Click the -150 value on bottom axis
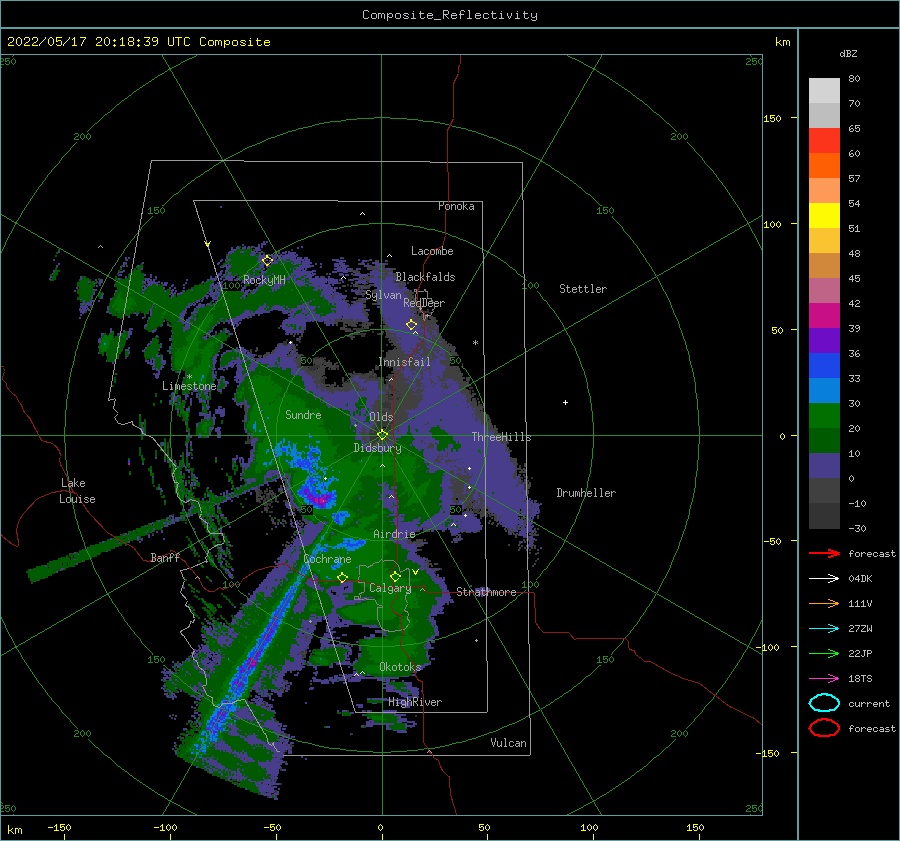The width and height of the screenshot is (900, 841). (x=60, y=827)
